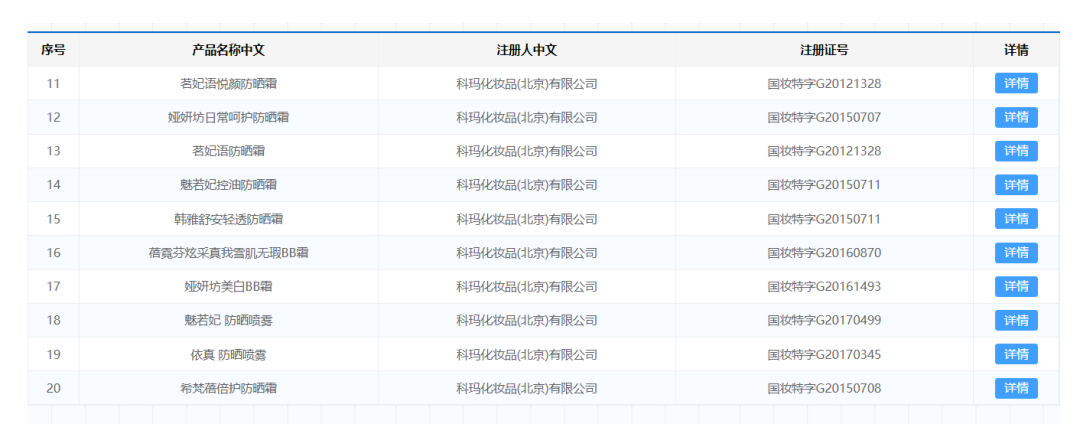Open 详情 for 韩雅舒安轻透防晒霜
The width and height of the screenshot is (1080, 424).
click(1016, 219)
